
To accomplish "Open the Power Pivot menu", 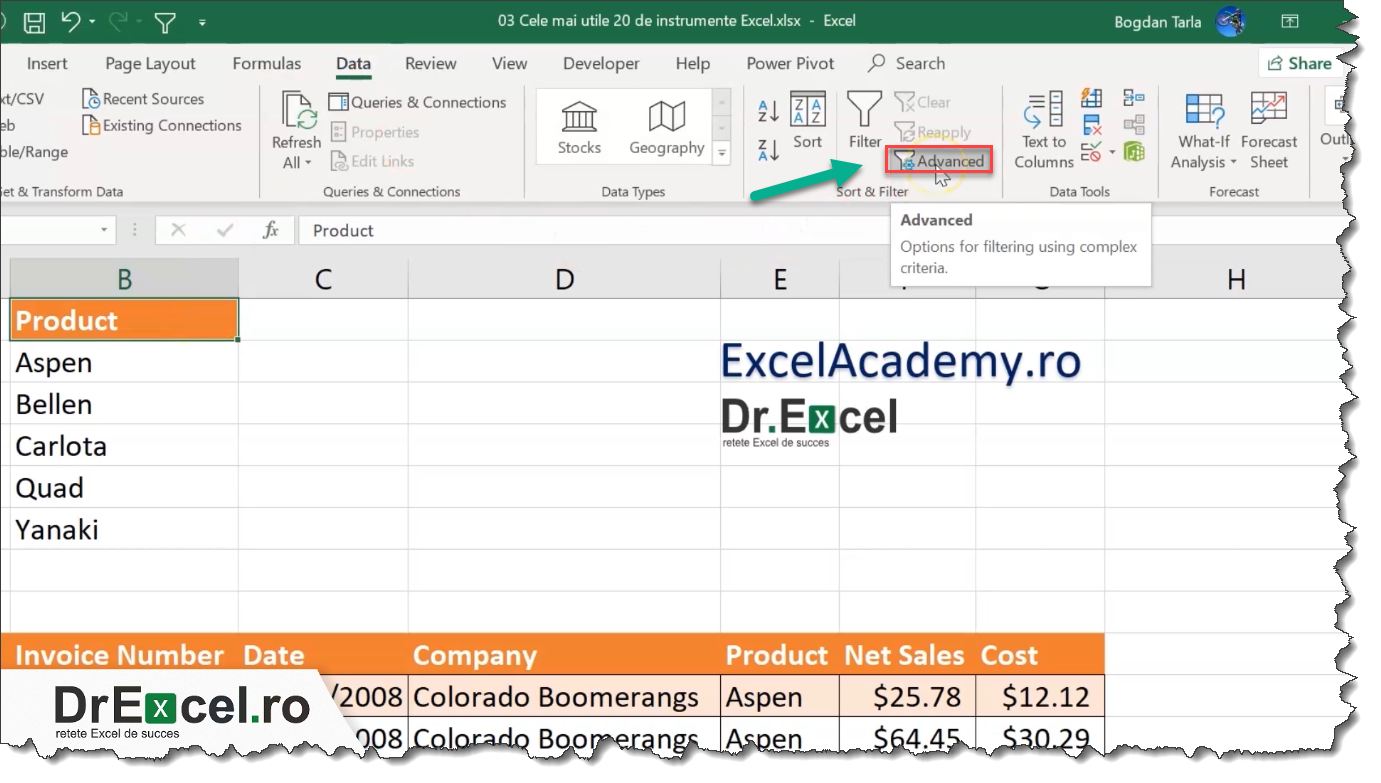I will click(789, 63).
